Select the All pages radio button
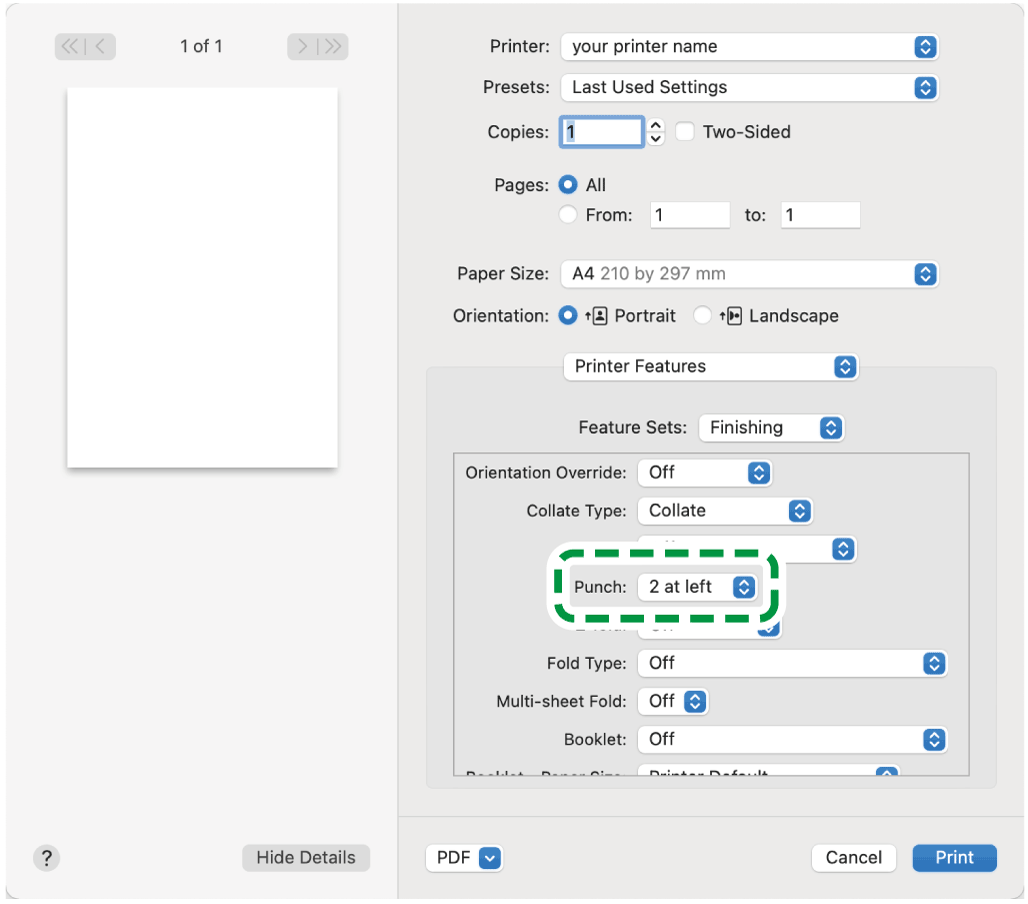The image size is (1028, 904). [568, 185]
